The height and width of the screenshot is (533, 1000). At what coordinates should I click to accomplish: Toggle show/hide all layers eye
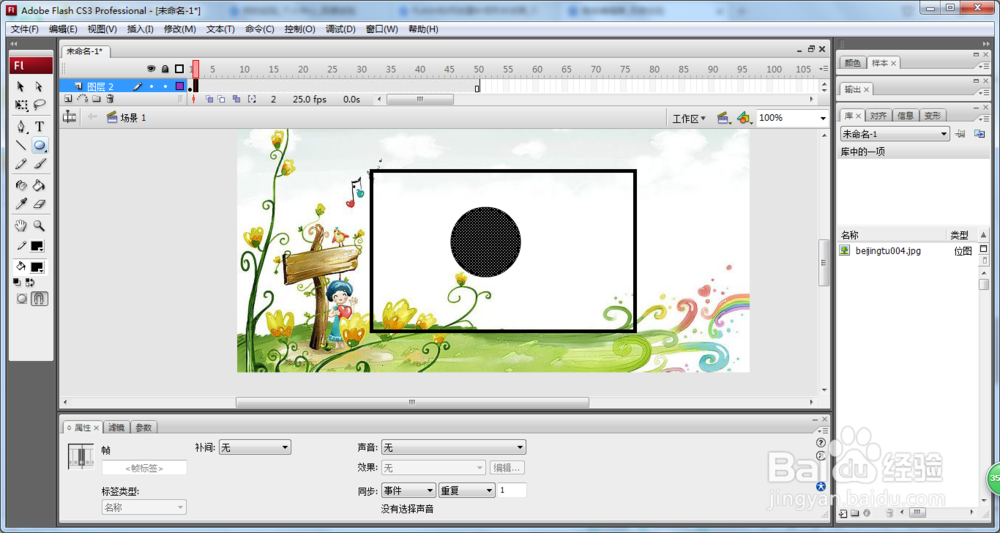[151, 69]
